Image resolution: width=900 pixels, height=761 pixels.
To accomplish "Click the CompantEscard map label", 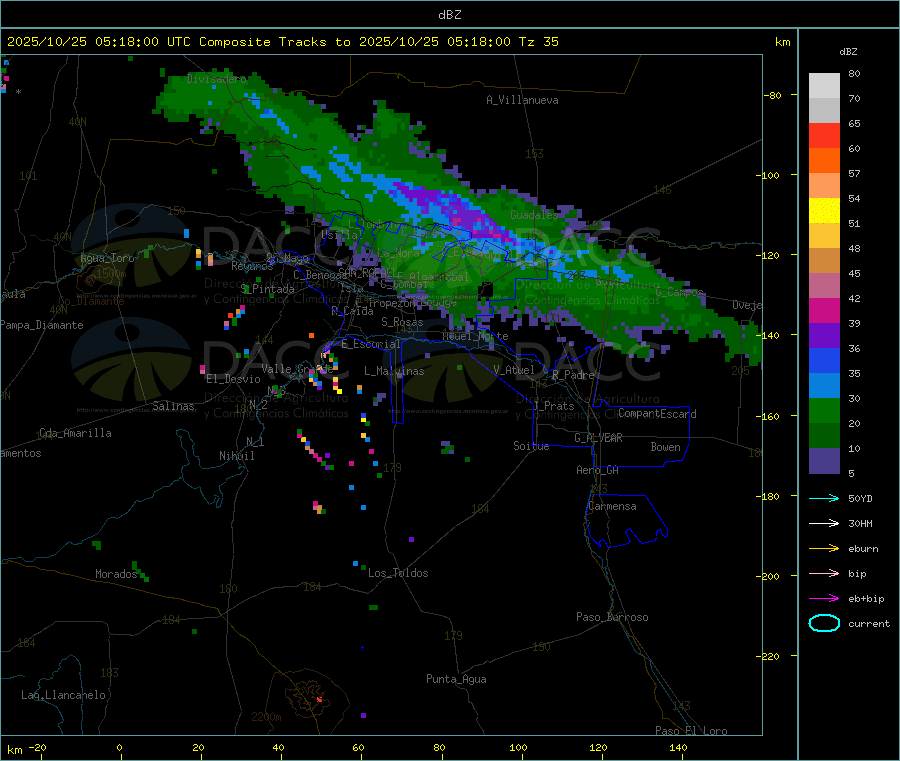I will tap(657, 414).
